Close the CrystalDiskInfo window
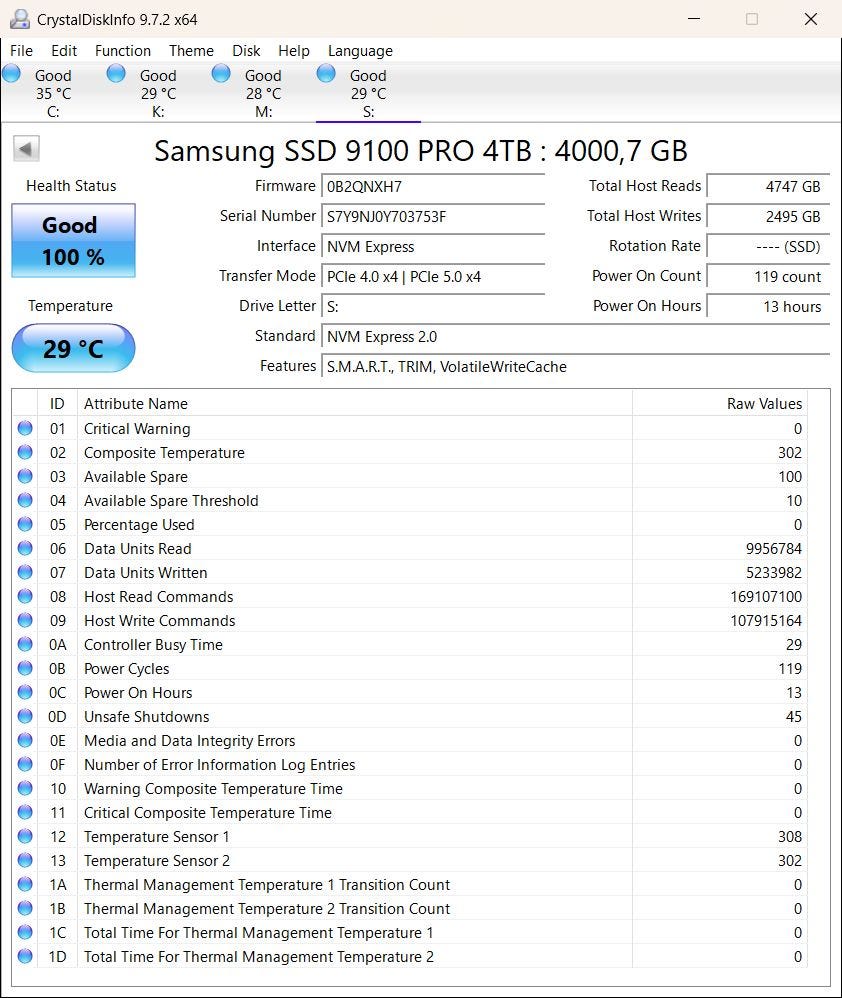The image size is (842, 998). point(811,19)
